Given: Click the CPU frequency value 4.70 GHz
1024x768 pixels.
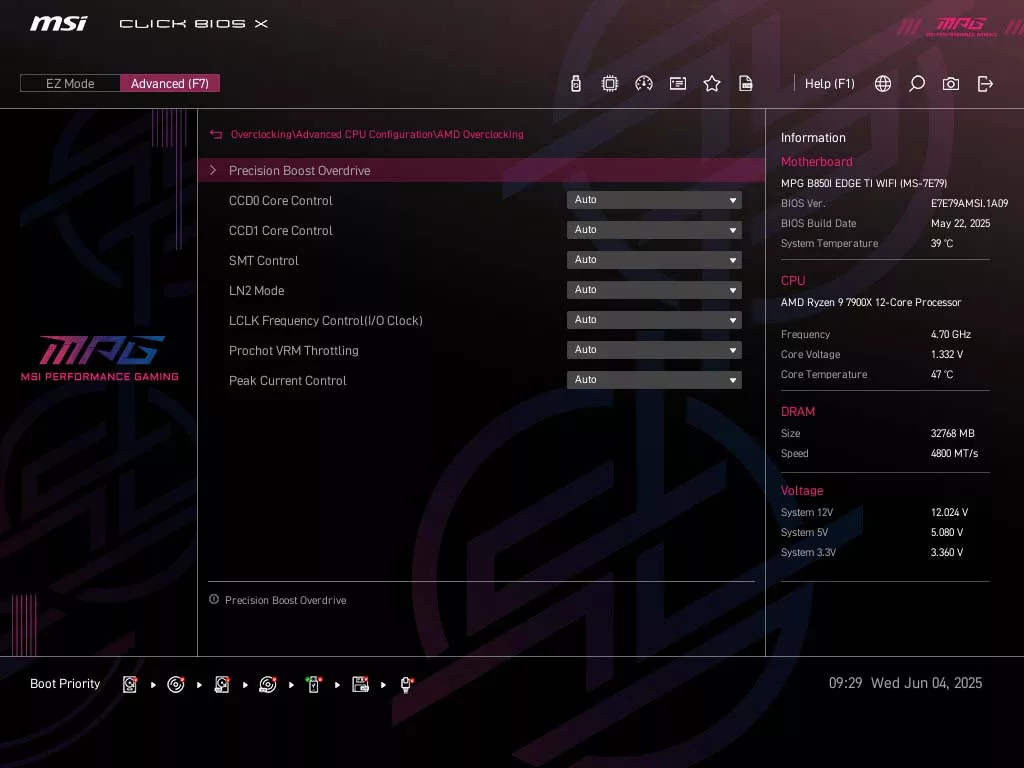Looking at the screenshot, I should click(950, 334).
